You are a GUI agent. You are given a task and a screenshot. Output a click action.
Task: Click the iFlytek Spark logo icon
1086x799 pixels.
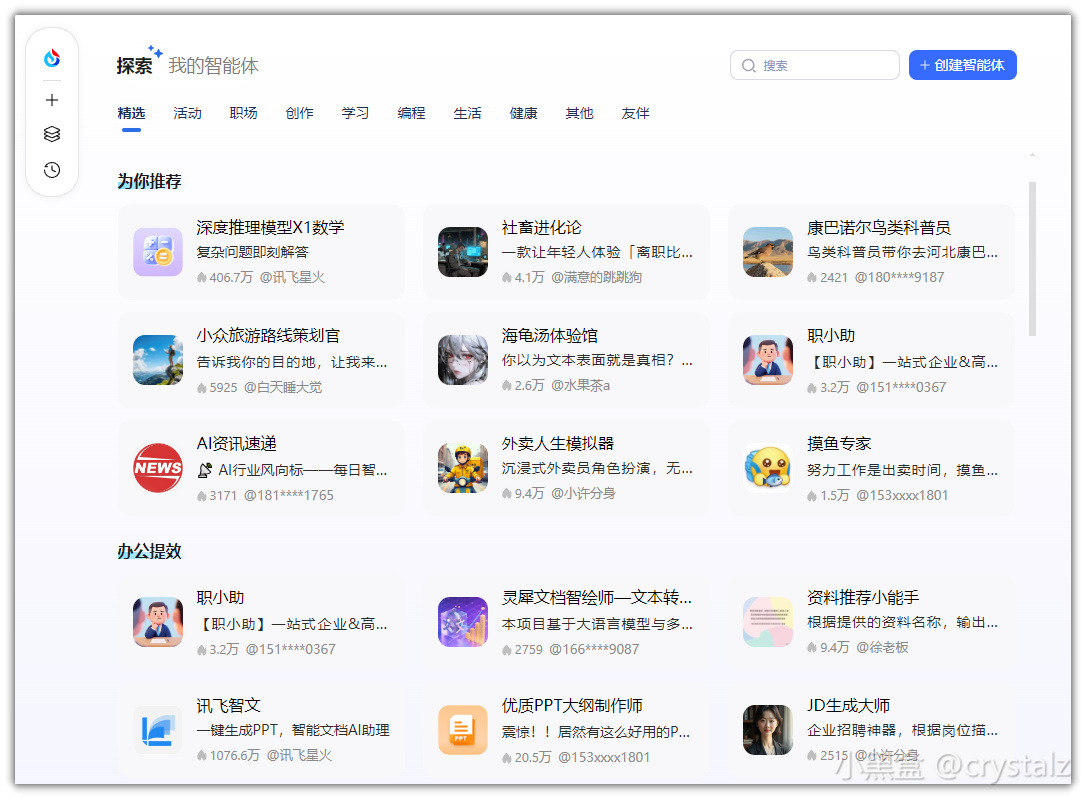(52, 58)
